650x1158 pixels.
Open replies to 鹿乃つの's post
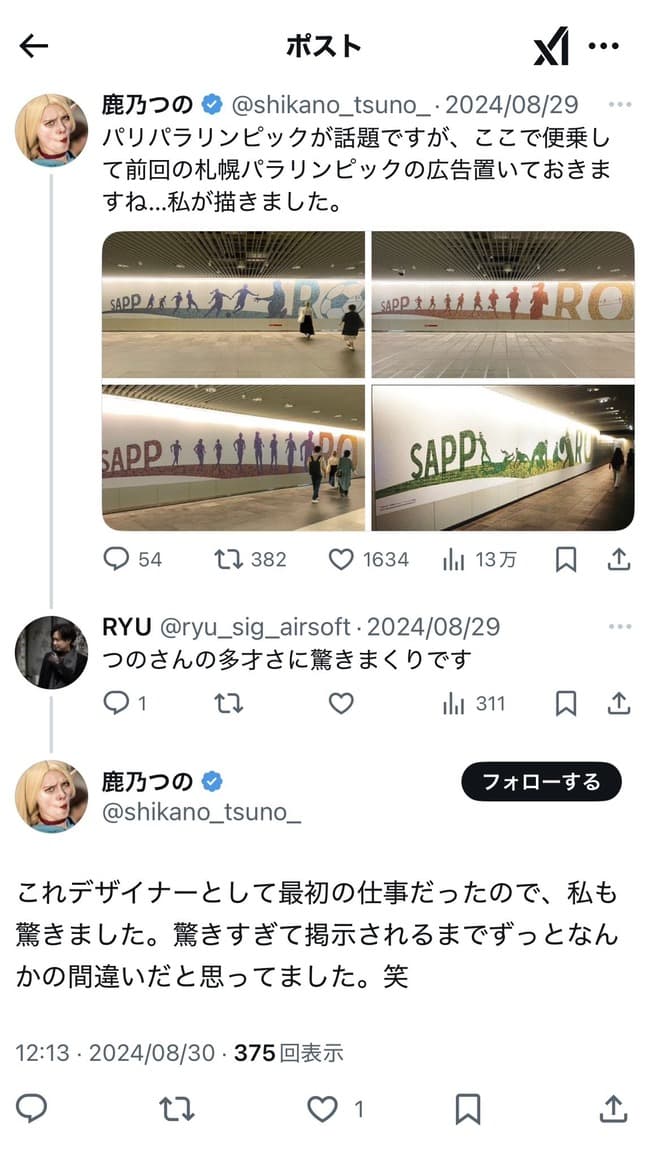pos(116,560)
